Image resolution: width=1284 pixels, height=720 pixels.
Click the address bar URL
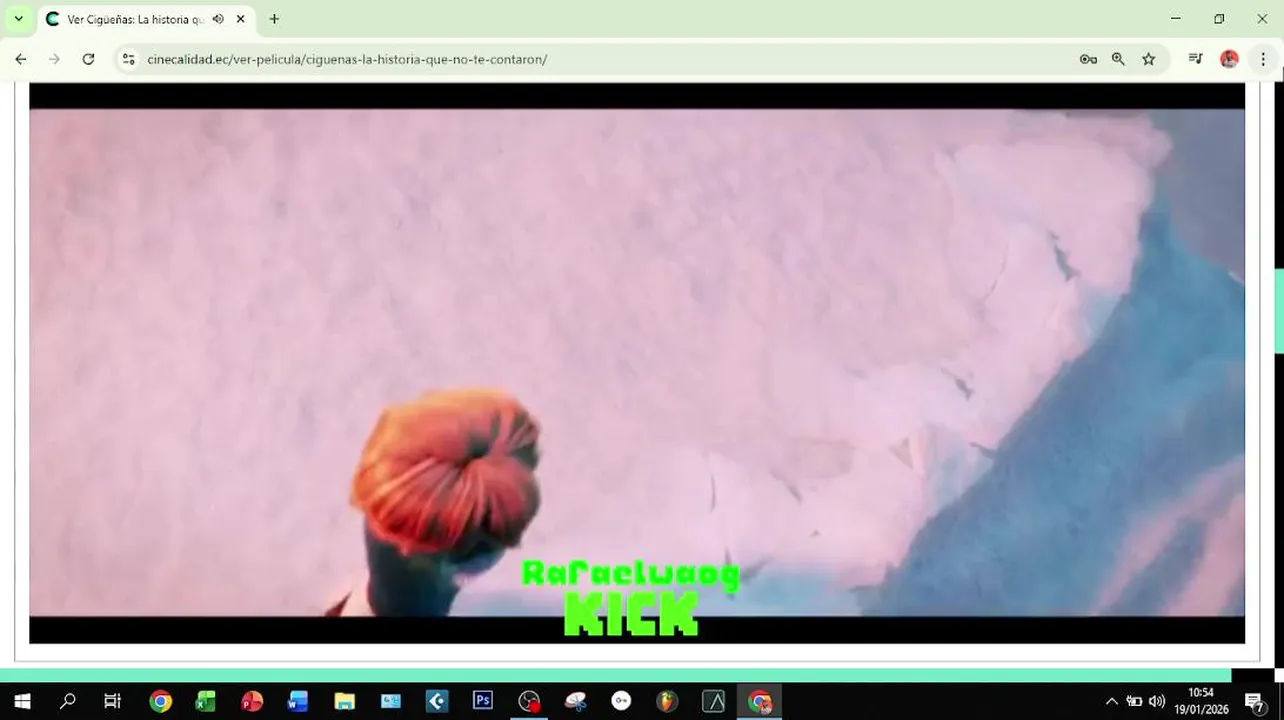[x=347, y=59]
